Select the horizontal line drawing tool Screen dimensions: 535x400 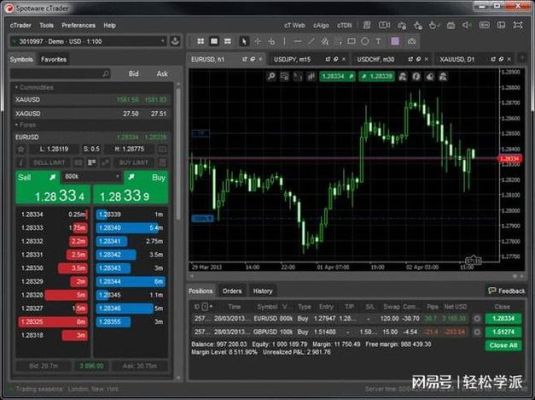(x=298, y=42)
